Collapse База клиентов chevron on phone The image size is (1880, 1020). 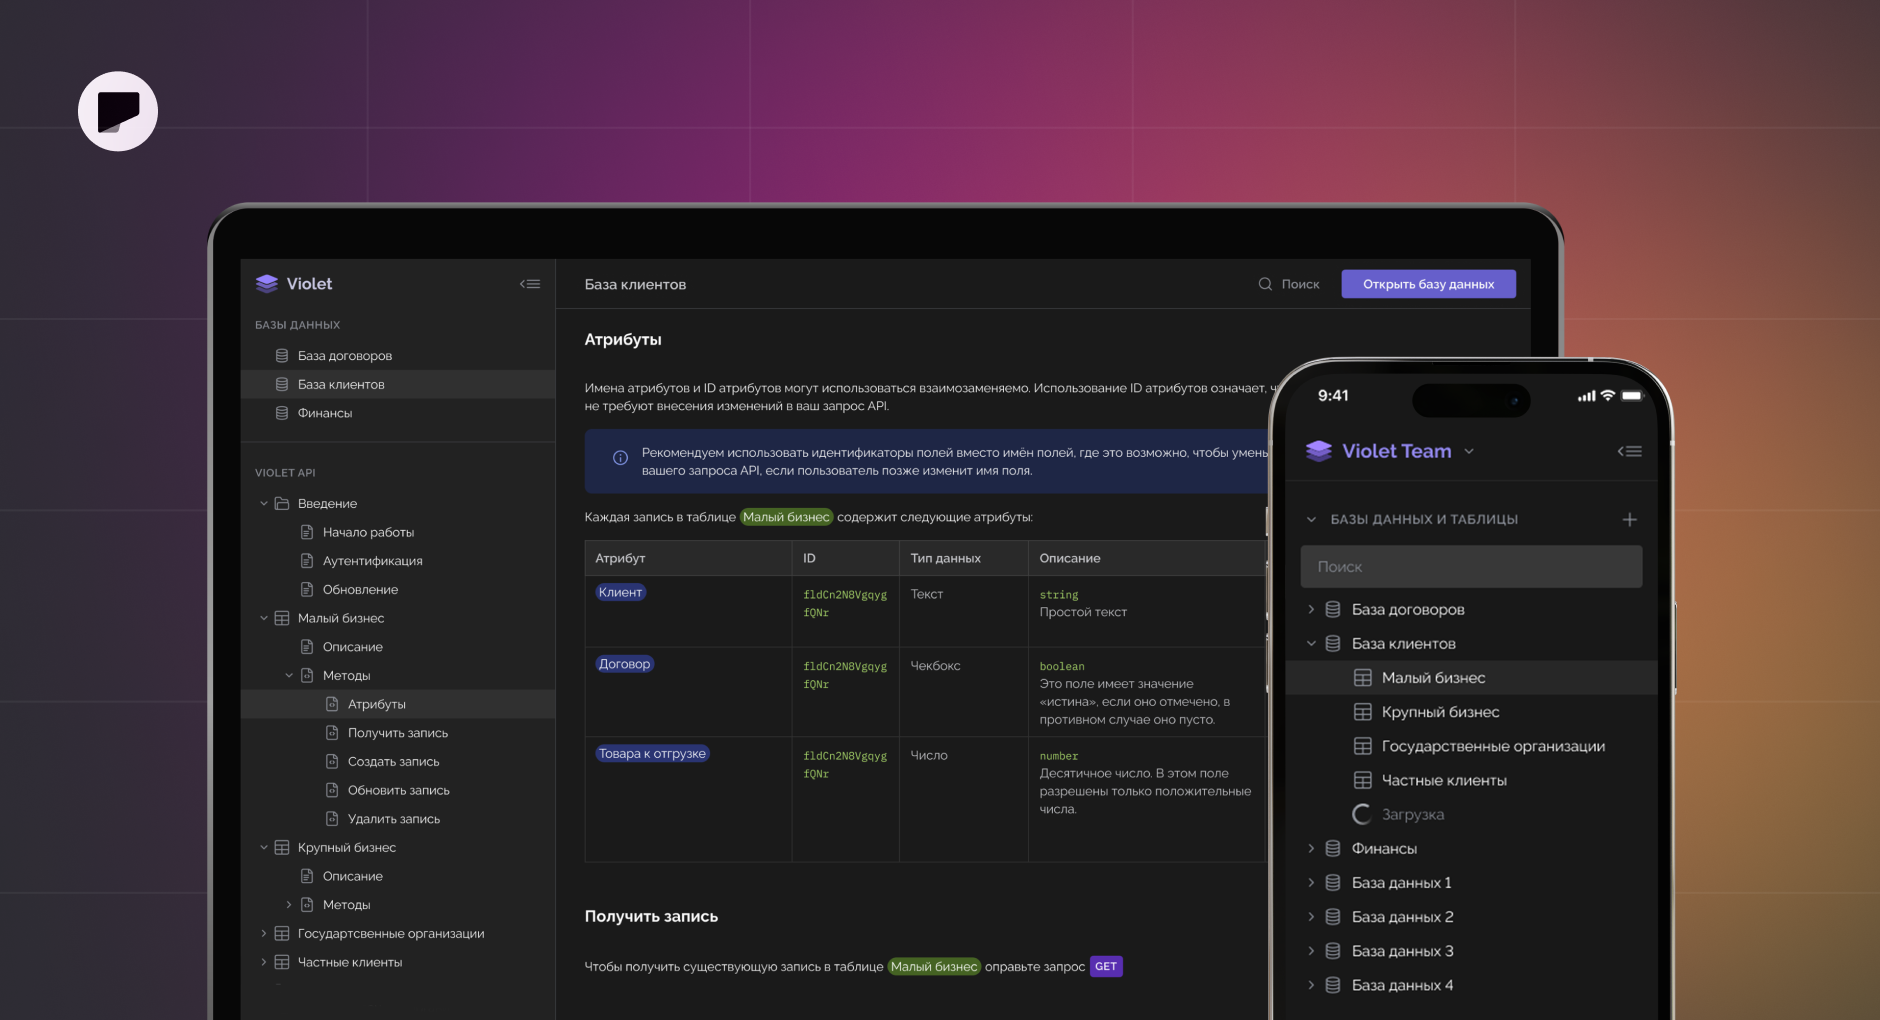click(x=1311, y=643)
